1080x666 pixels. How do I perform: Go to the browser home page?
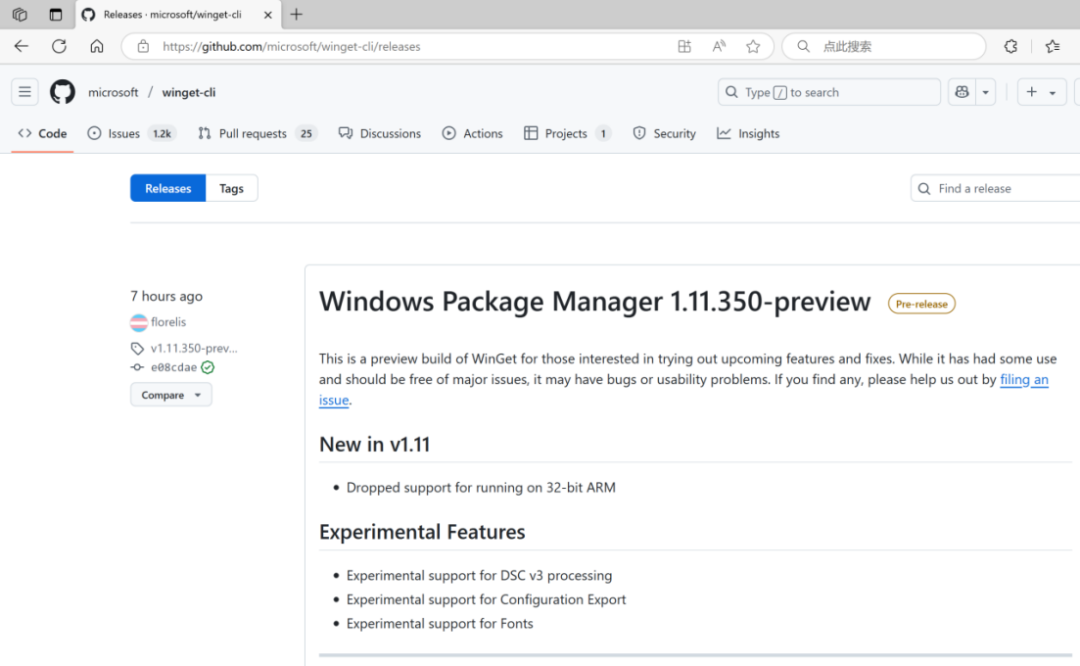point(95,46)
